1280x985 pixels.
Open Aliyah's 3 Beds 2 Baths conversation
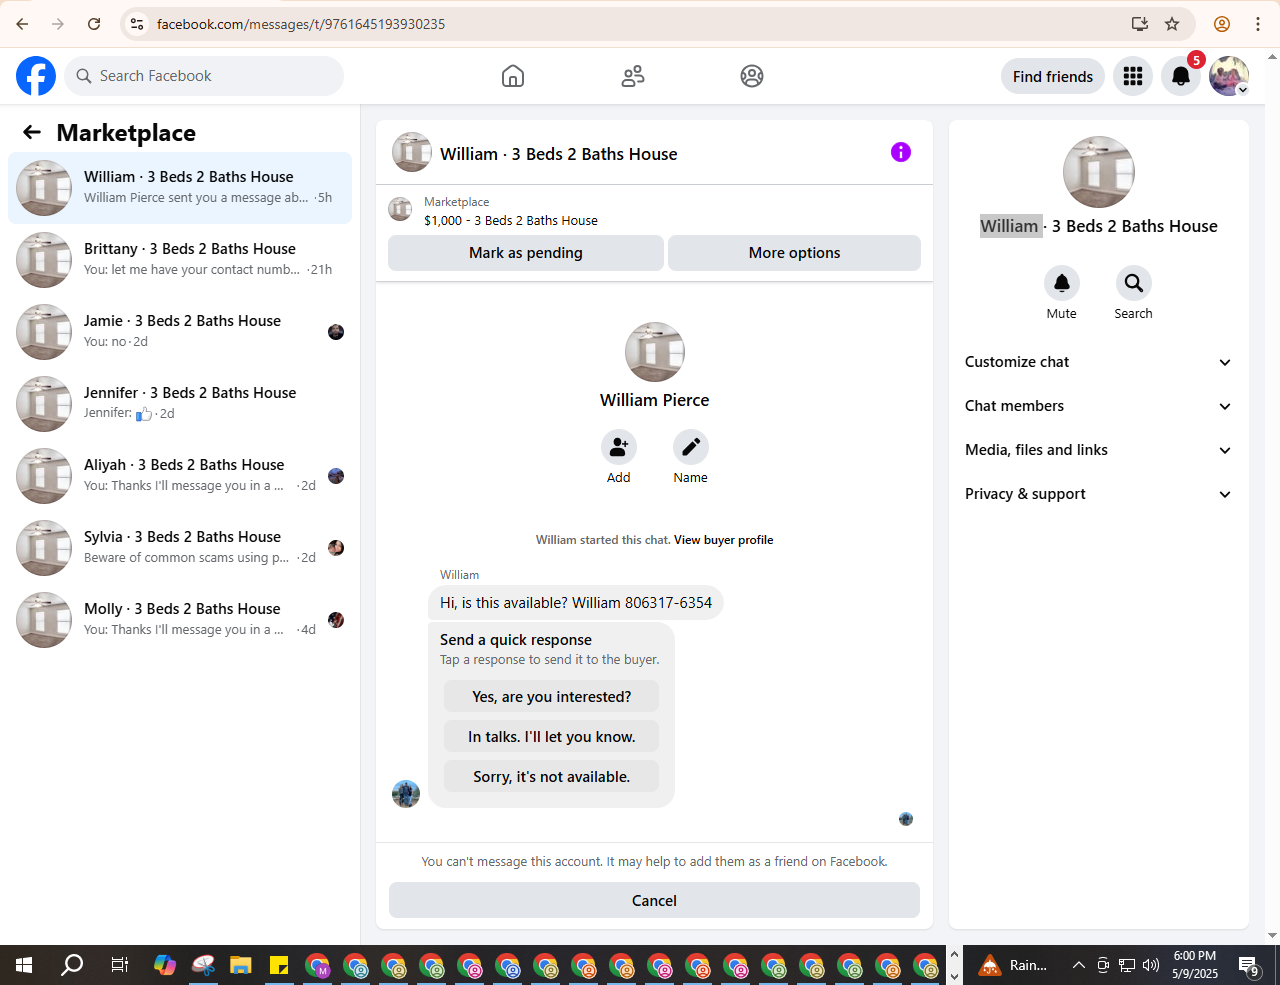click(x=180, y=476)
